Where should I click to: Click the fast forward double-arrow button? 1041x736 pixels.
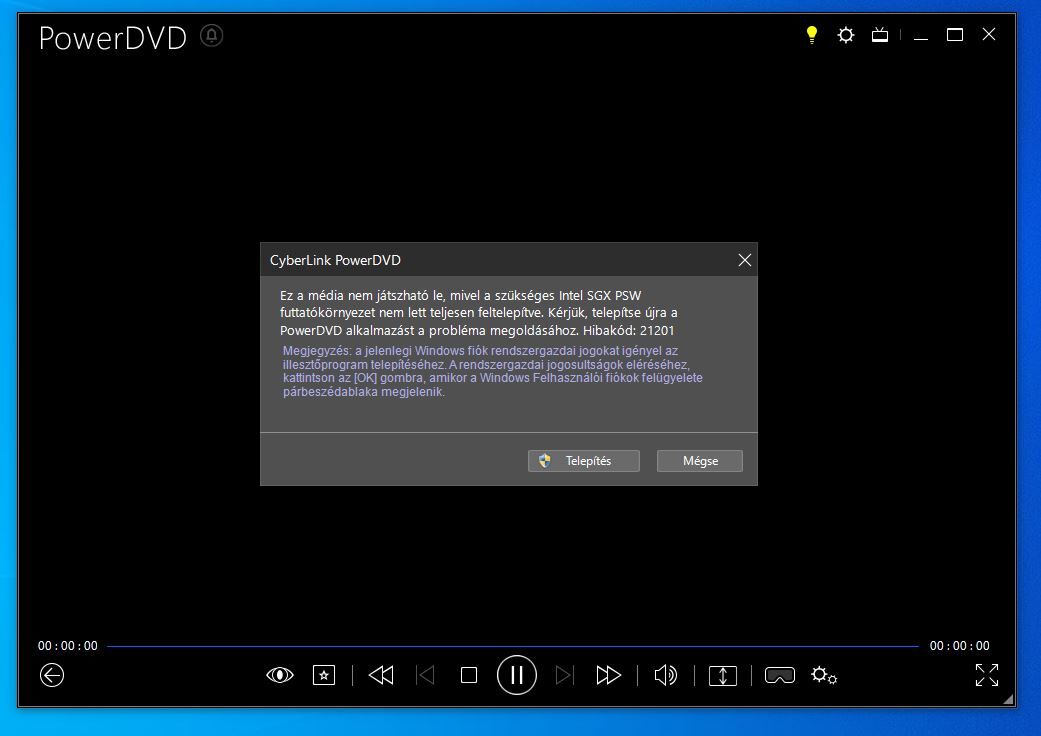tap(608, 675)
